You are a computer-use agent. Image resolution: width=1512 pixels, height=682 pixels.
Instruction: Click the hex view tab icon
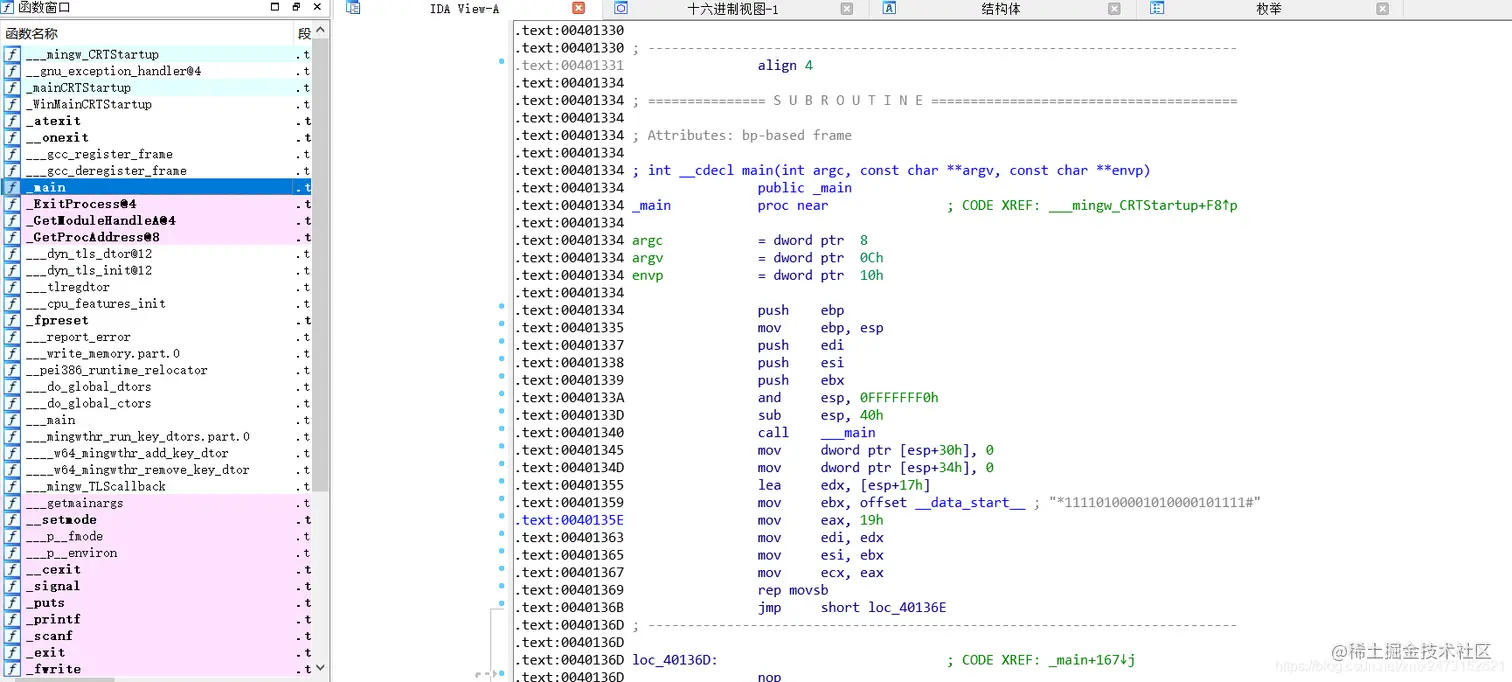(621, 8)
